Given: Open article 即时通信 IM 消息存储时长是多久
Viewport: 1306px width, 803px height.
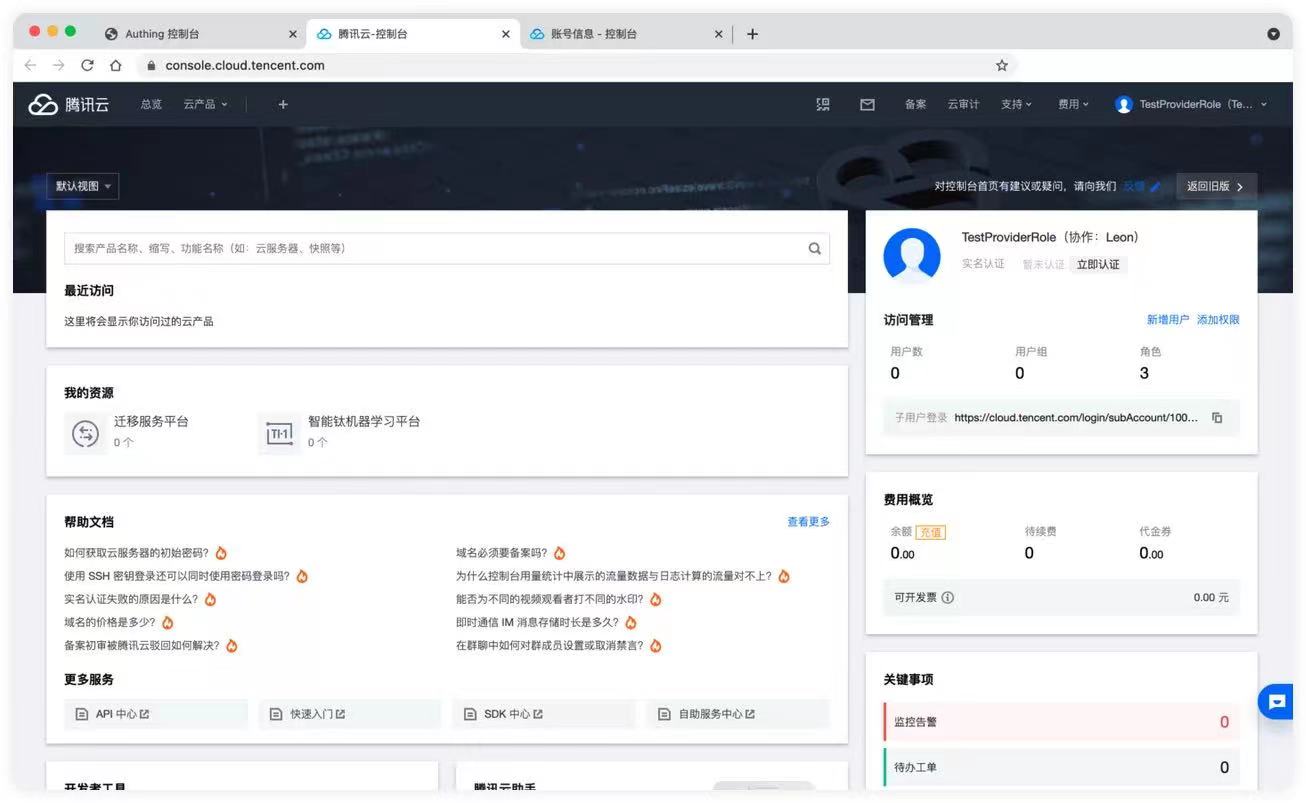Looking at the screenshot, I should (x=538, y=623).
